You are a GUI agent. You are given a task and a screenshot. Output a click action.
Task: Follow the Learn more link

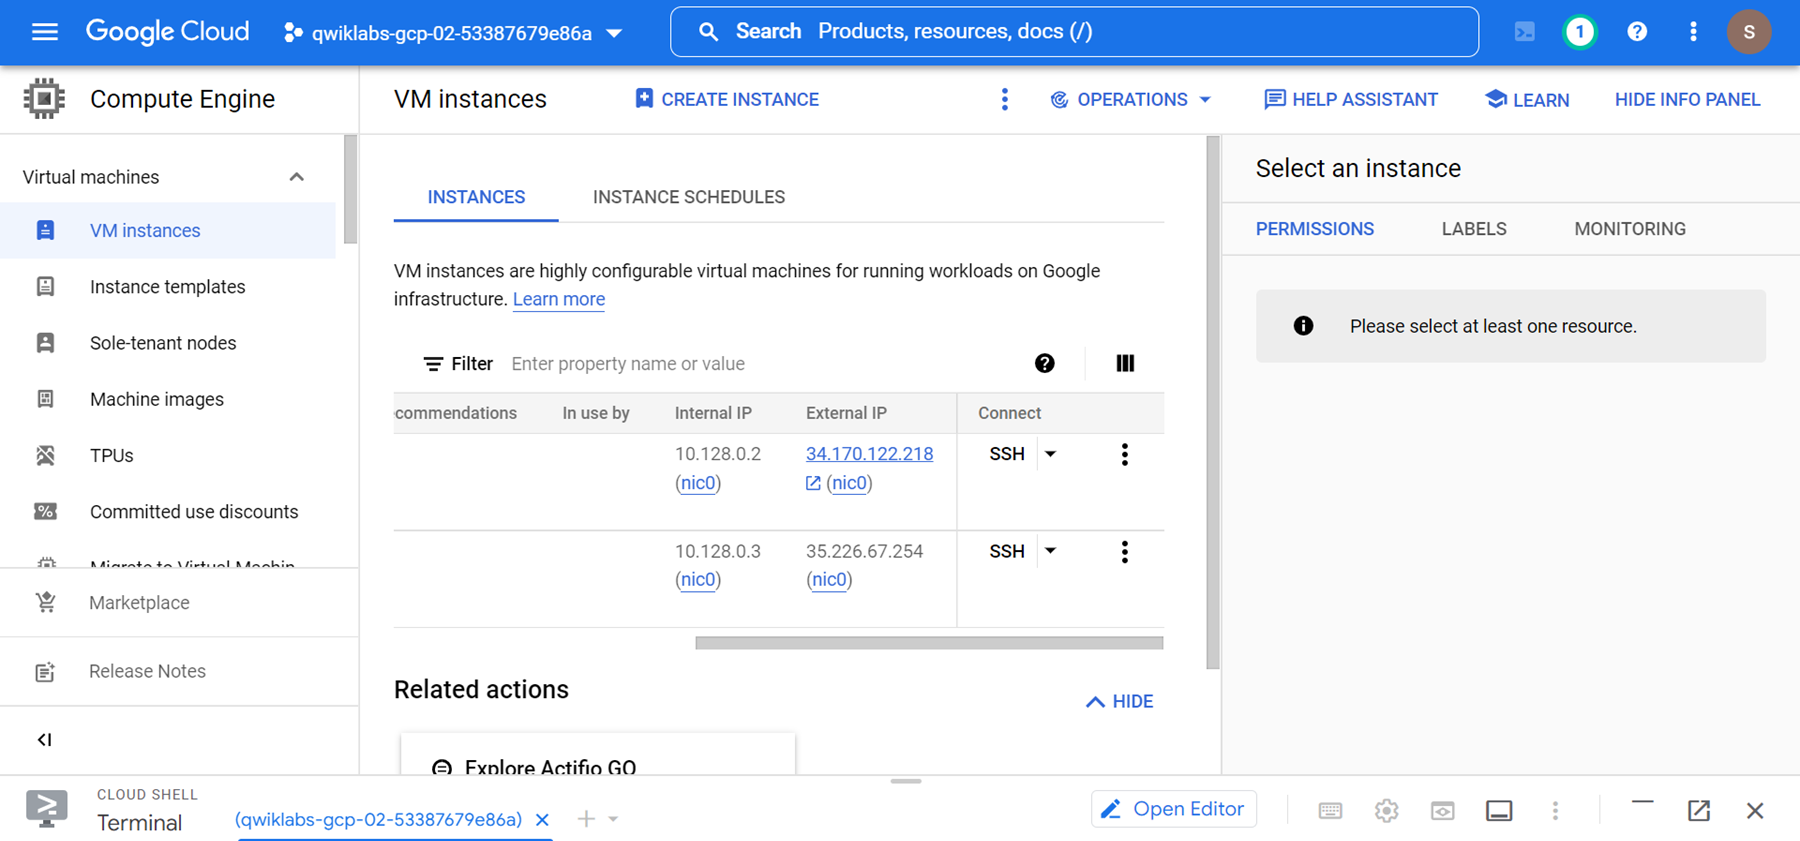coord(559,299)
